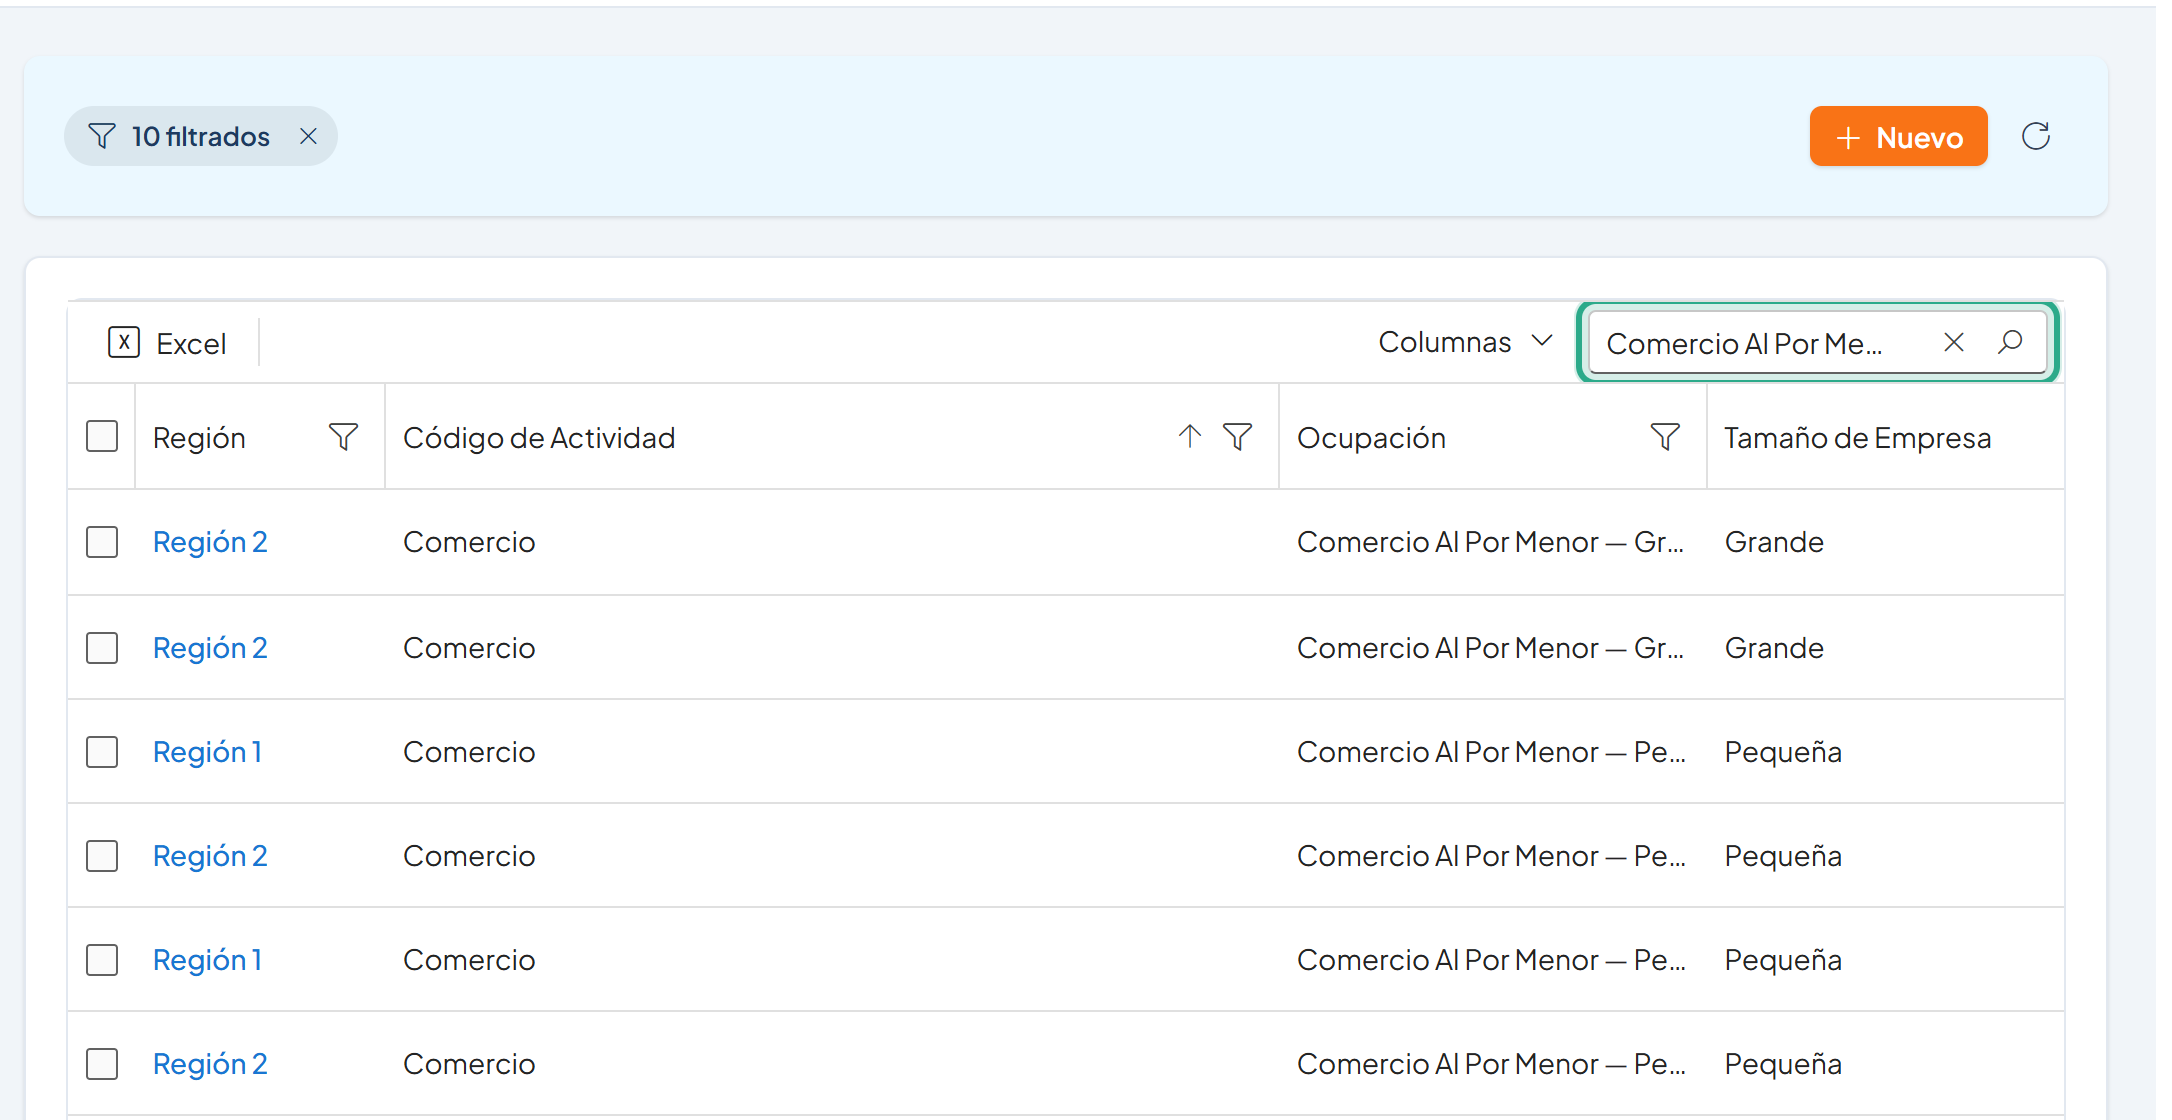Open Región 2 link in sixth row
Image resolution: width=2172 pixels, height=1120 pixels.
tap(210, 1064)
